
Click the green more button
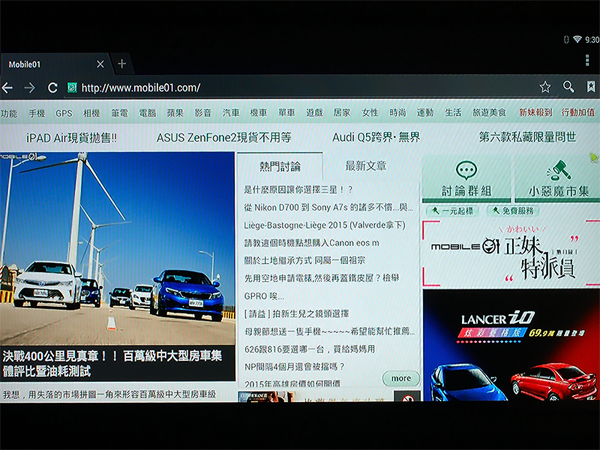[401, 378]
